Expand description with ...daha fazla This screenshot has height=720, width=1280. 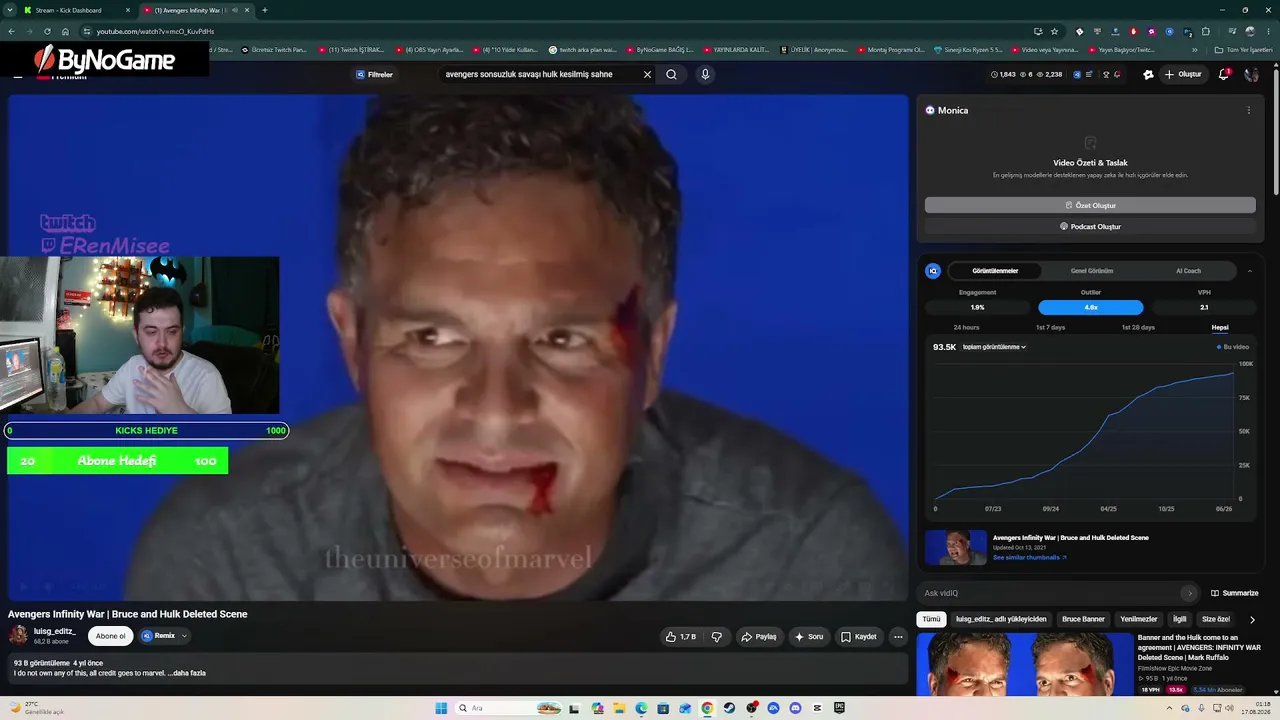[x=187, y=673]
